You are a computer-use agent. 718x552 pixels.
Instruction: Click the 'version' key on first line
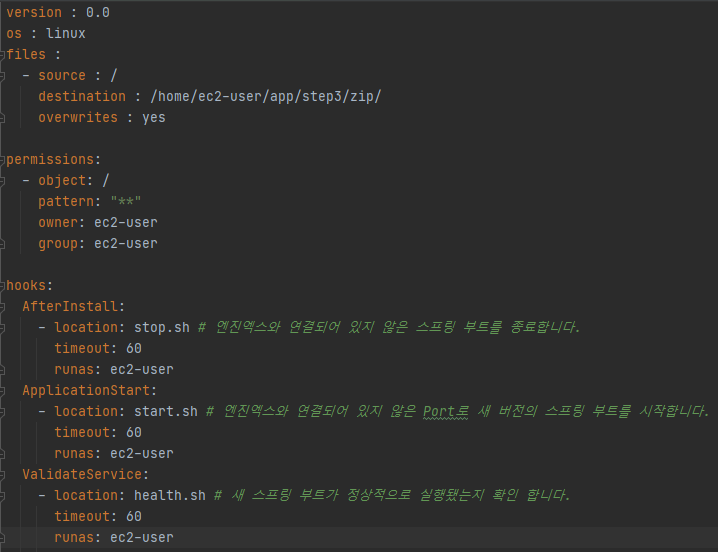[x=34, y=12]
